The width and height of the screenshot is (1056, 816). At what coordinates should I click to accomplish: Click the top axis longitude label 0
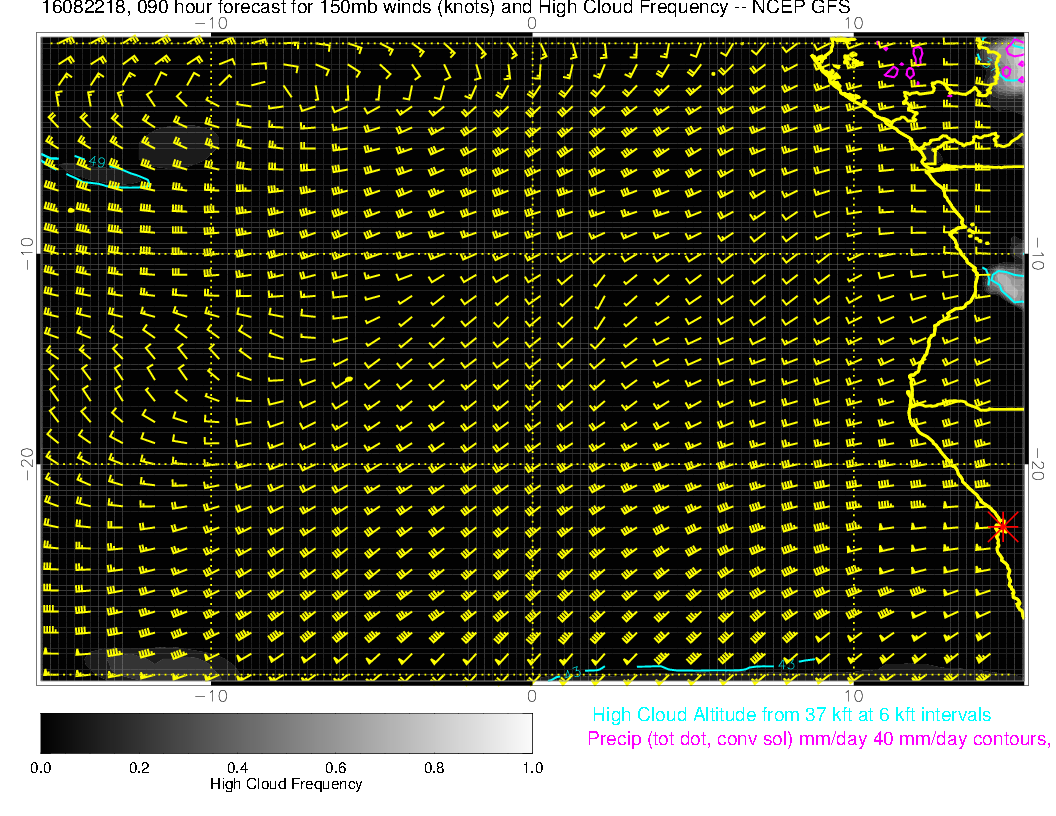pos(532,24)
